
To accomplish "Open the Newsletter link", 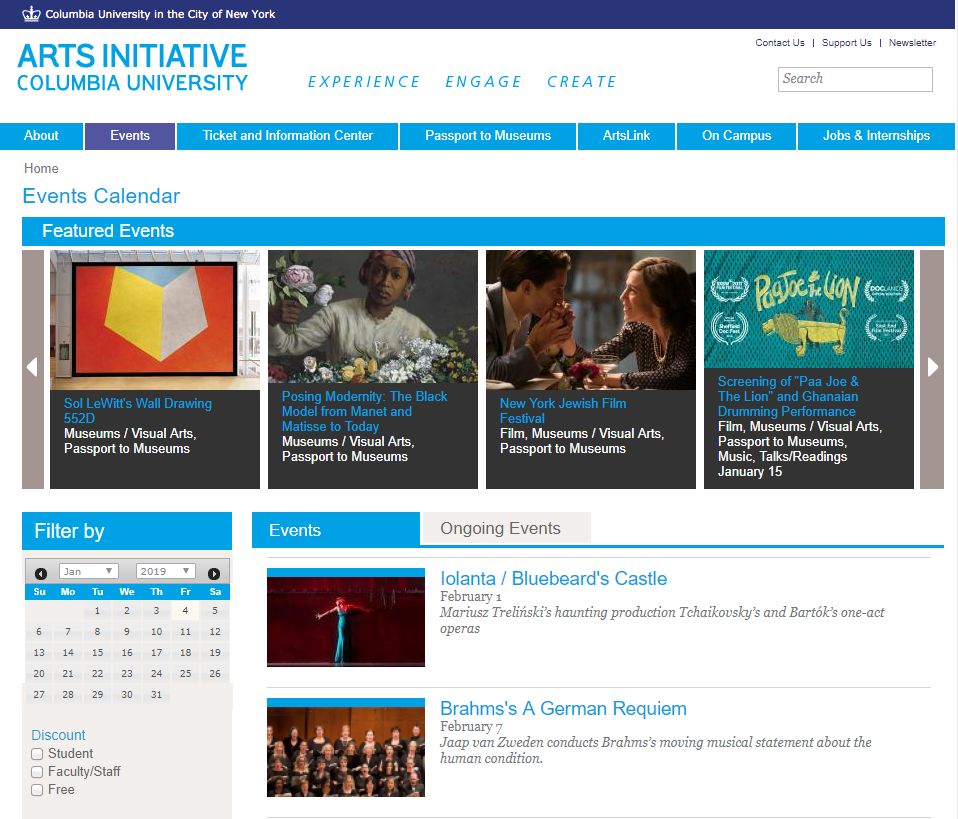I will (912, 43).
